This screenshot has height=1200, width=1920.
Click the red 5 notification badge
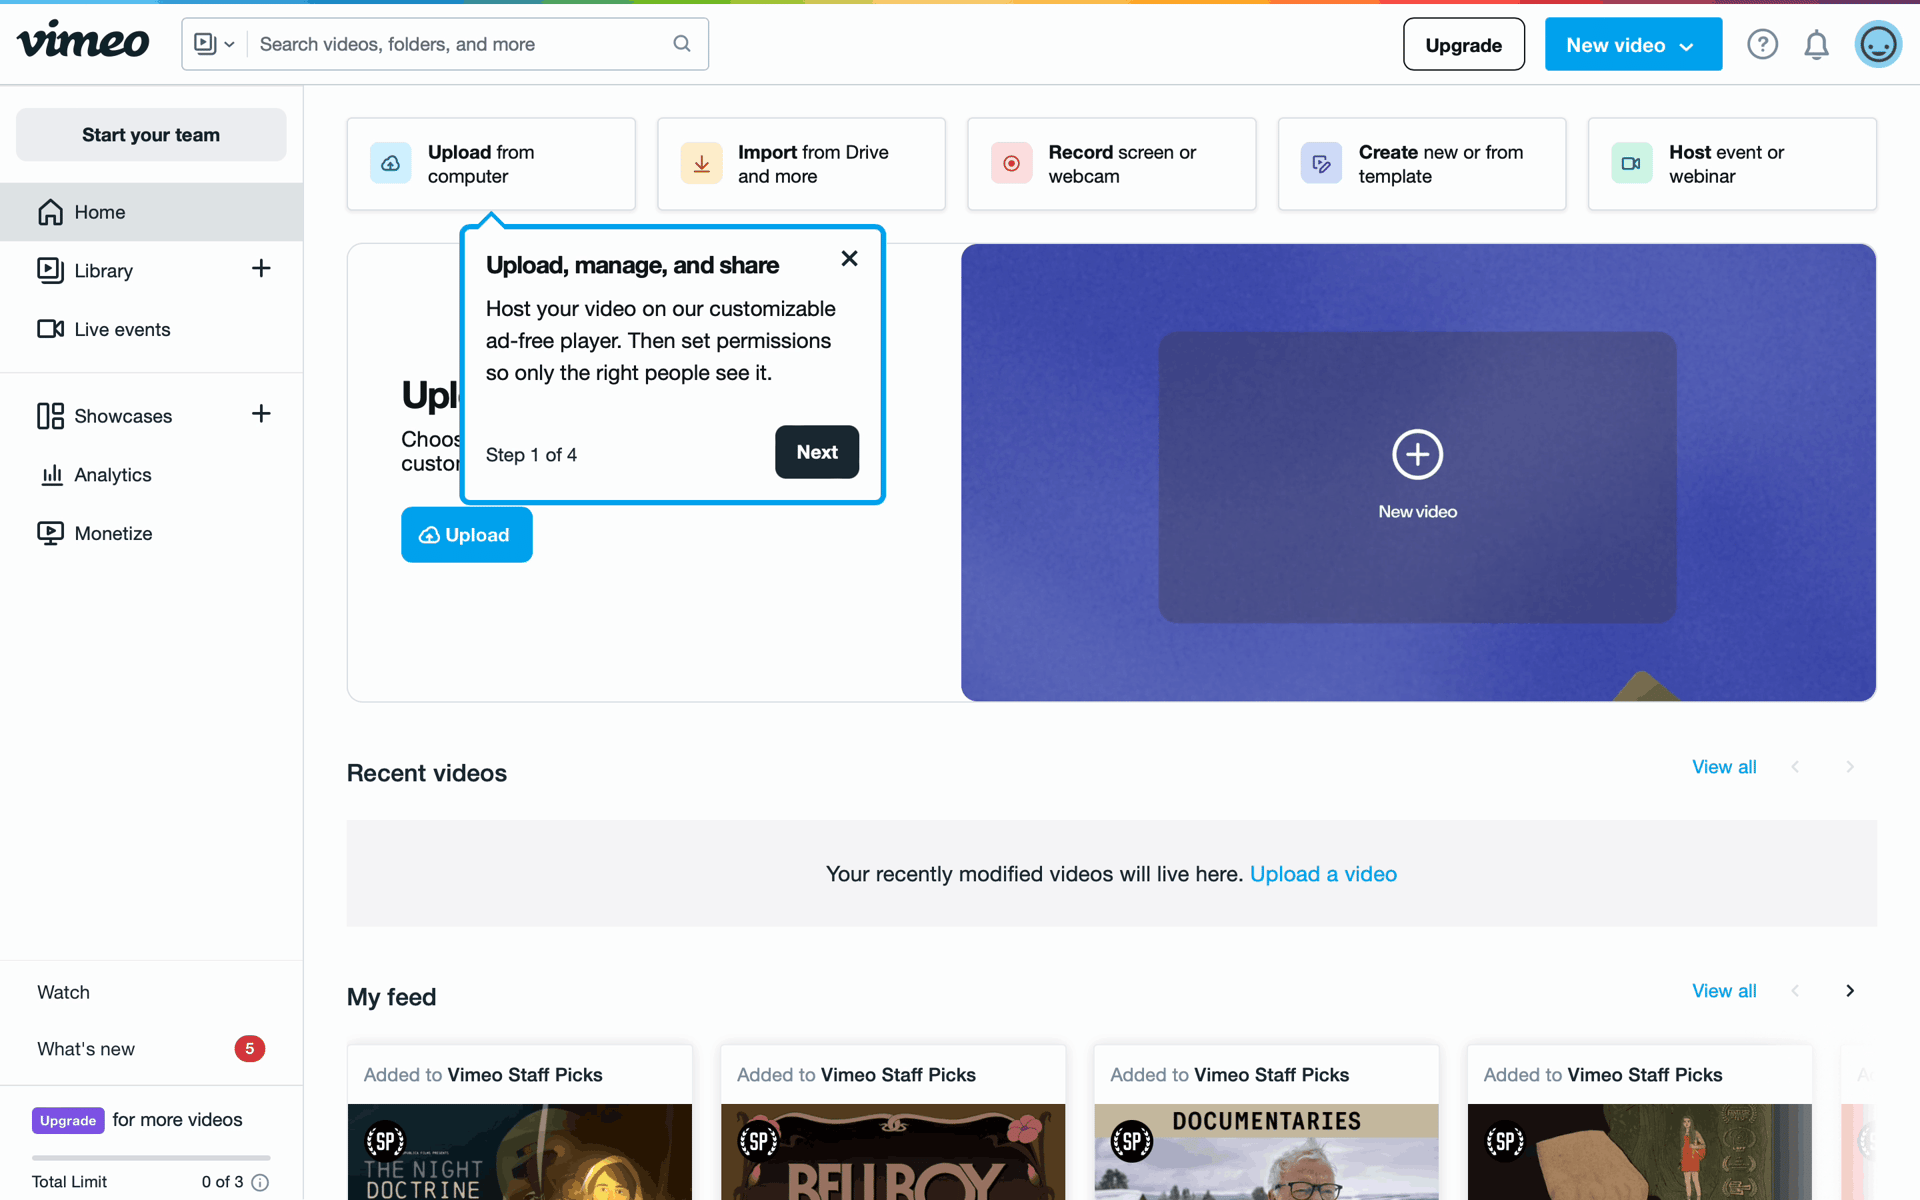250,1049
